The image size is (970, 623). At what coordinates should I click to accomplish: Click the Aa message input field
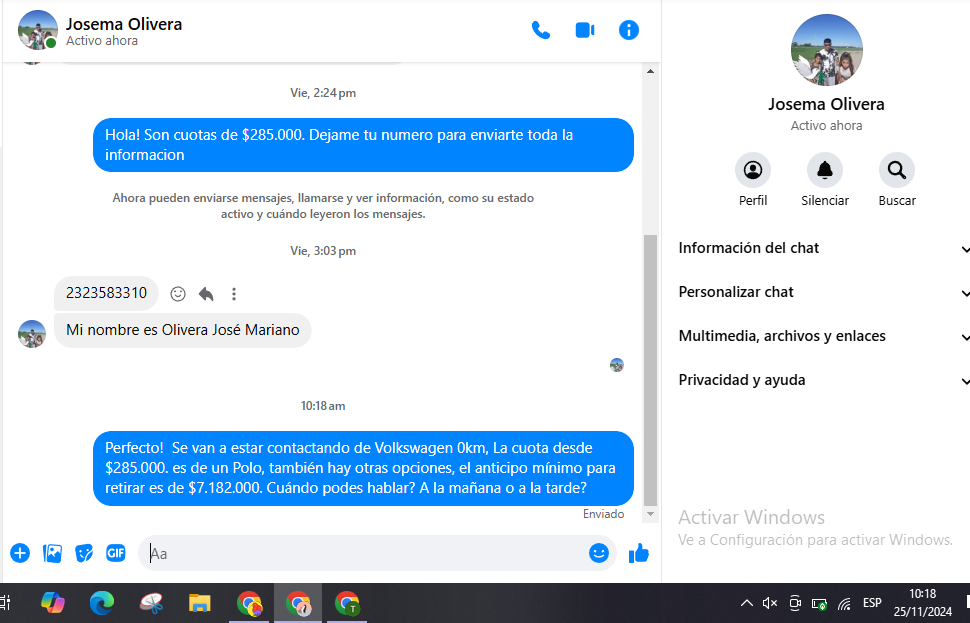point(365,553)
